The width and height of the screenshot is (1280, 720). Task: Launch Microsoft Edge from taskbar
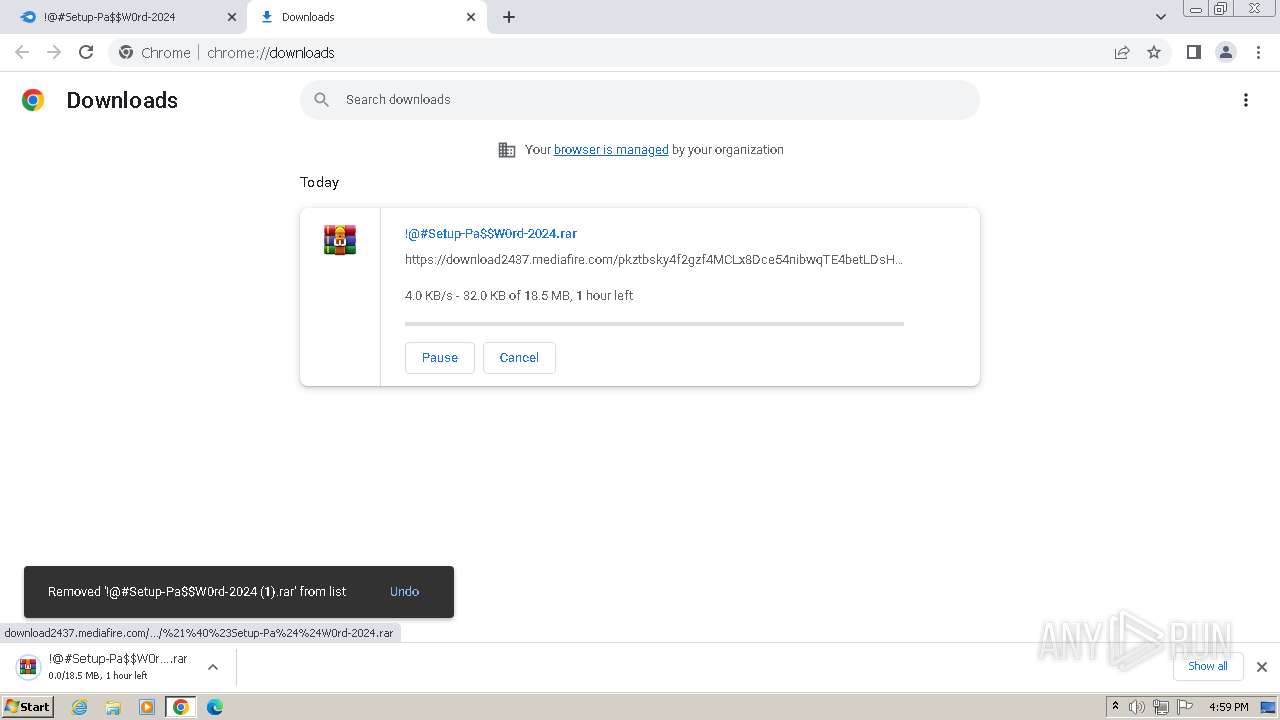tap(215, 707)
